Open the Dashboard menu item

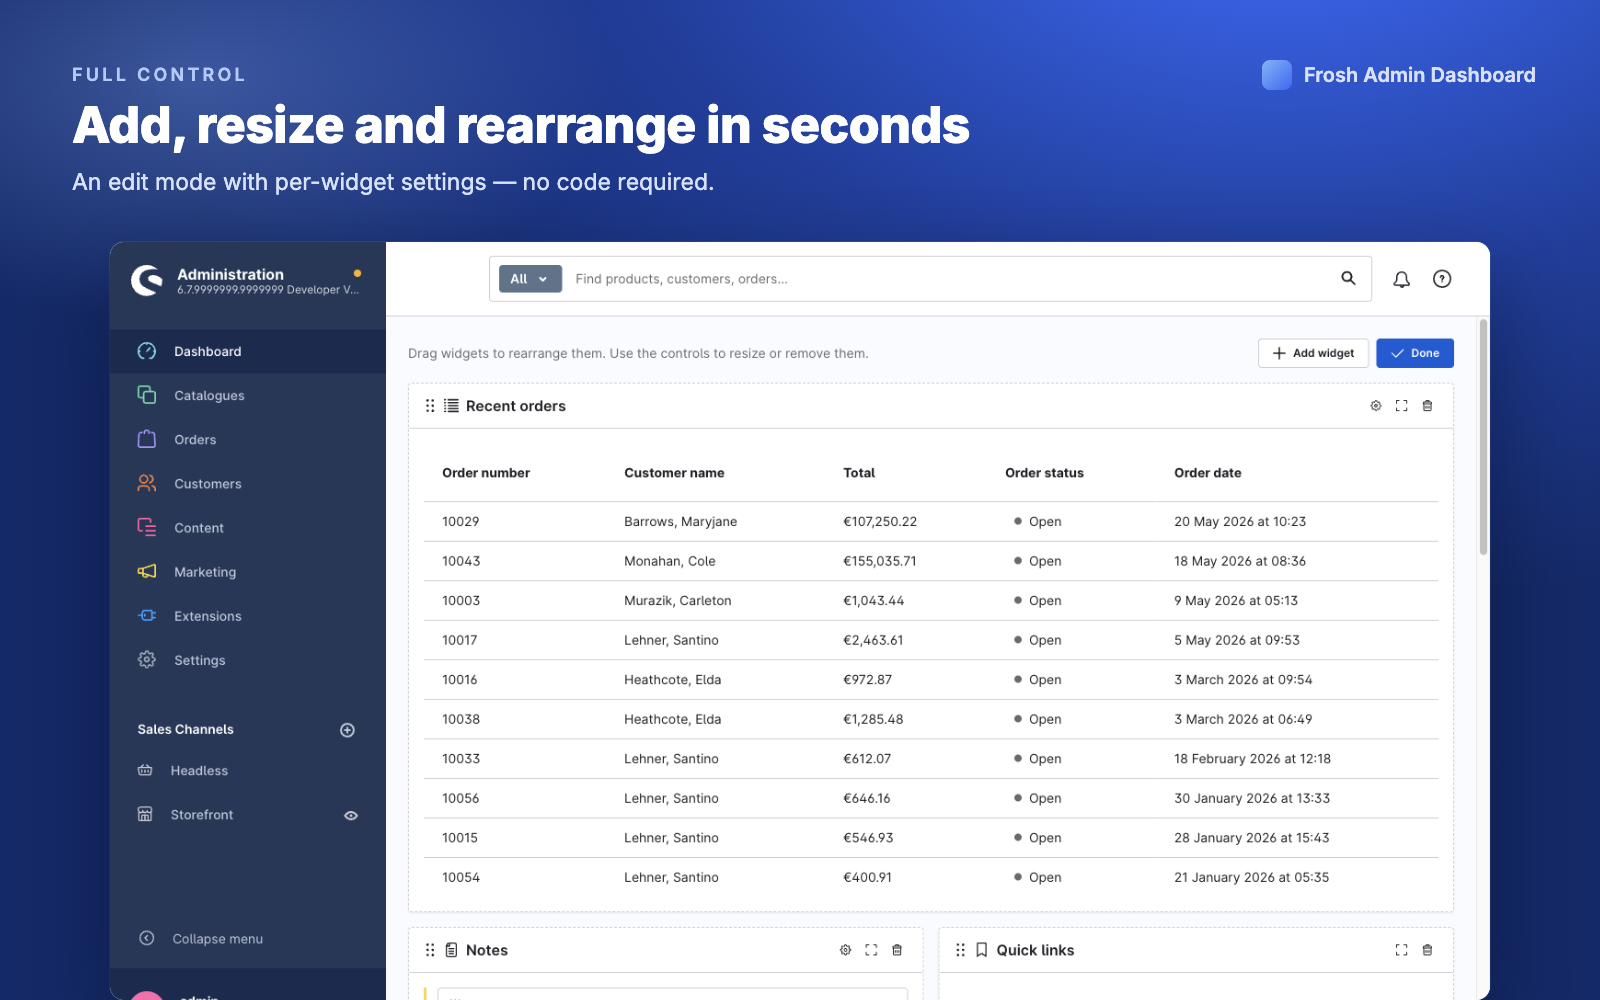248,351
